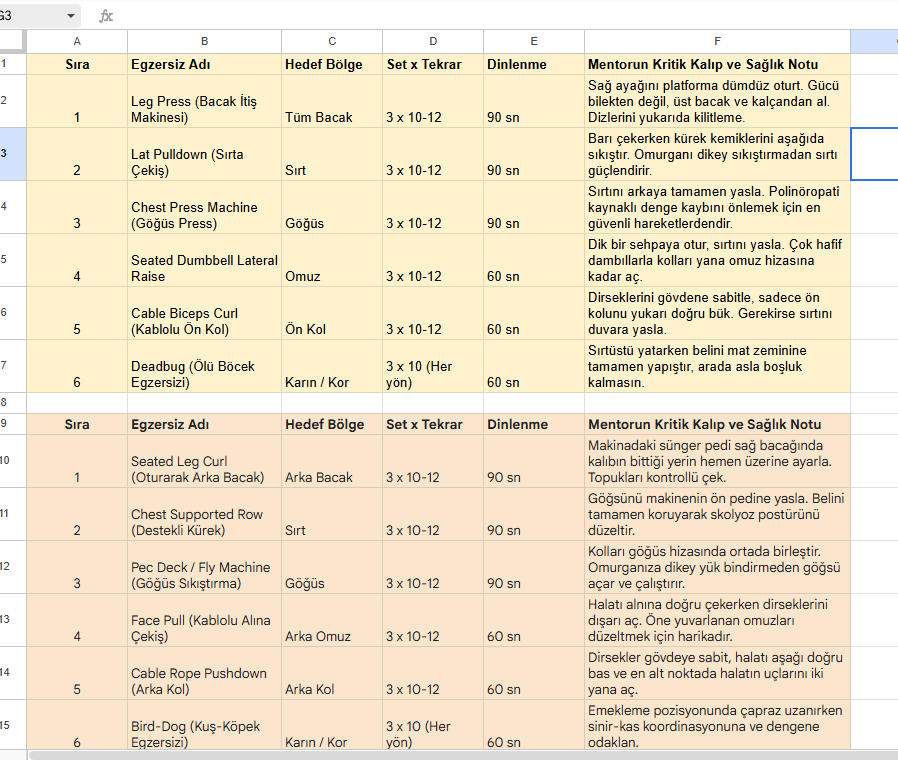Click the 'Arka Omuz' target region cell
Screen dimensions: 898x760
click(332, 620)
